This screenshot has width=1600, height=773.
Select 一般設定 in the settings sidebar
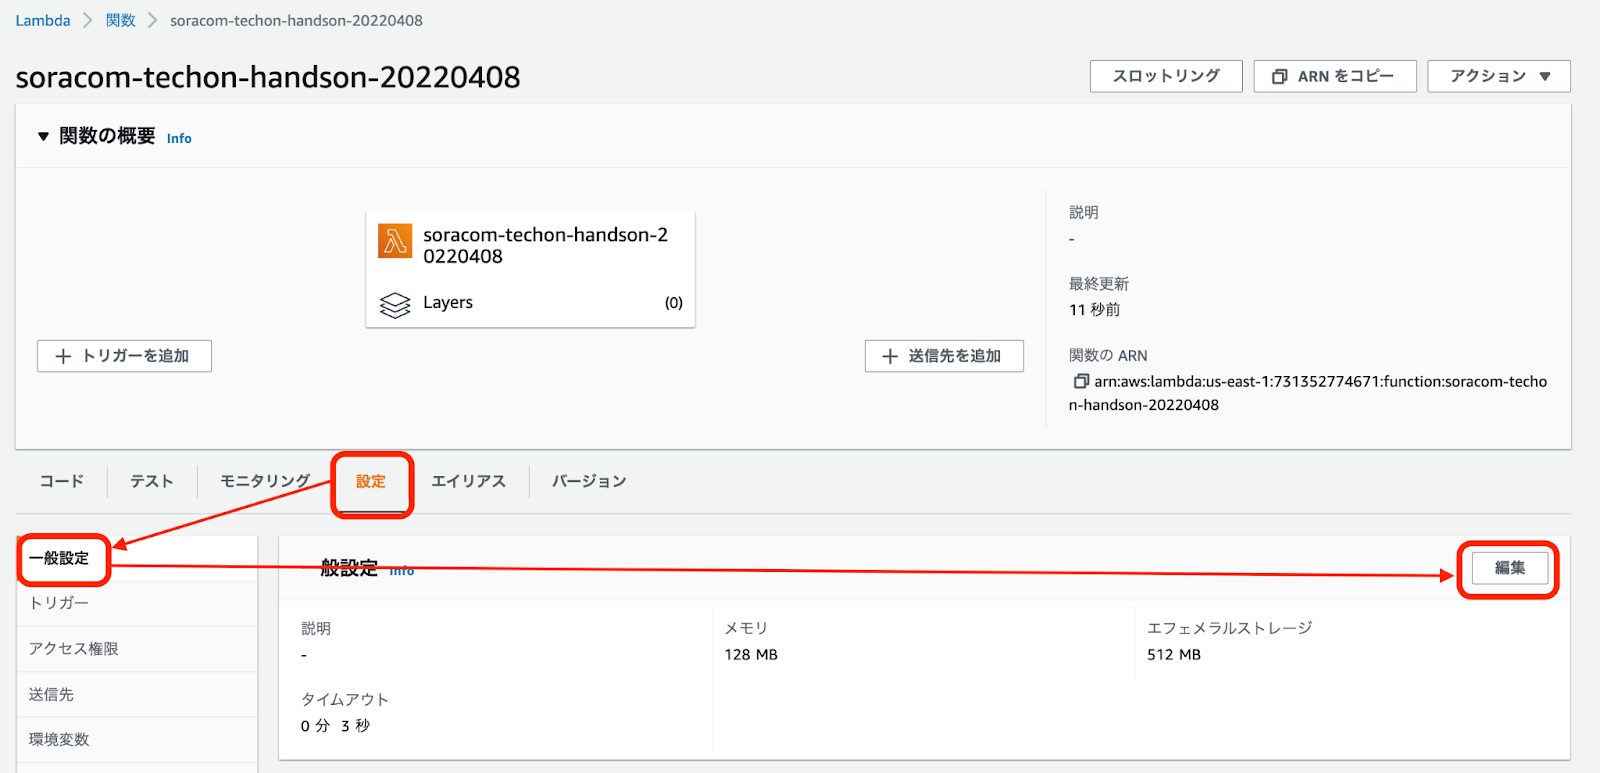coord(138,559)
